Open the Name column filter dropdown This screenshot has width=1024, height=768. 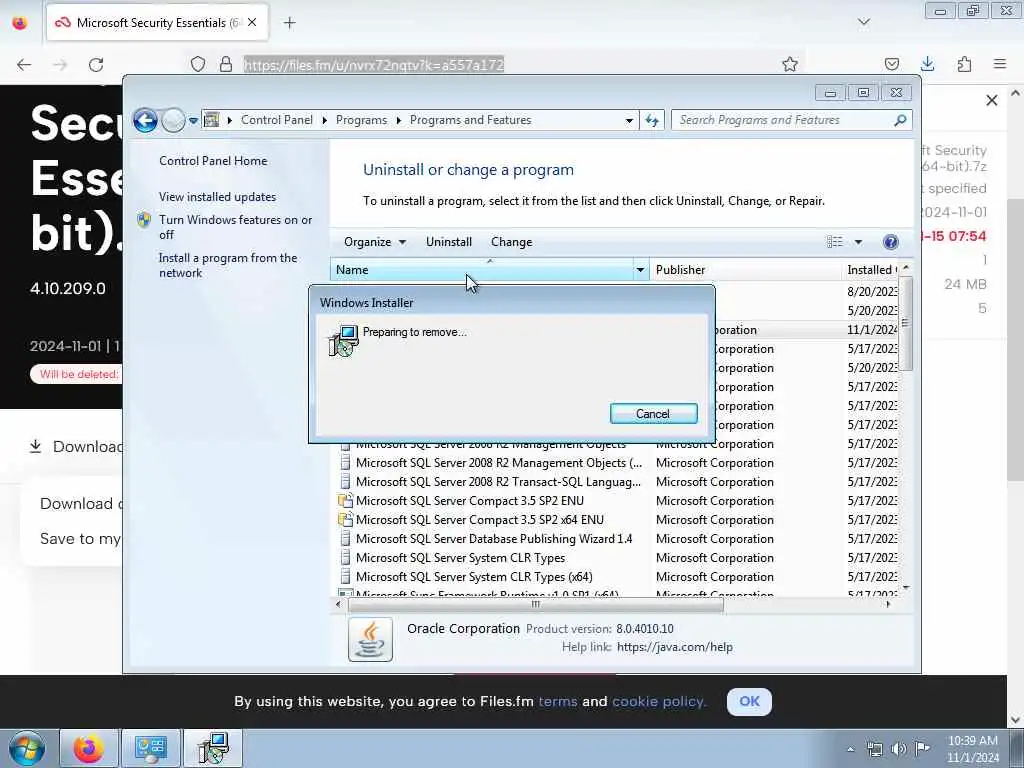641,270
